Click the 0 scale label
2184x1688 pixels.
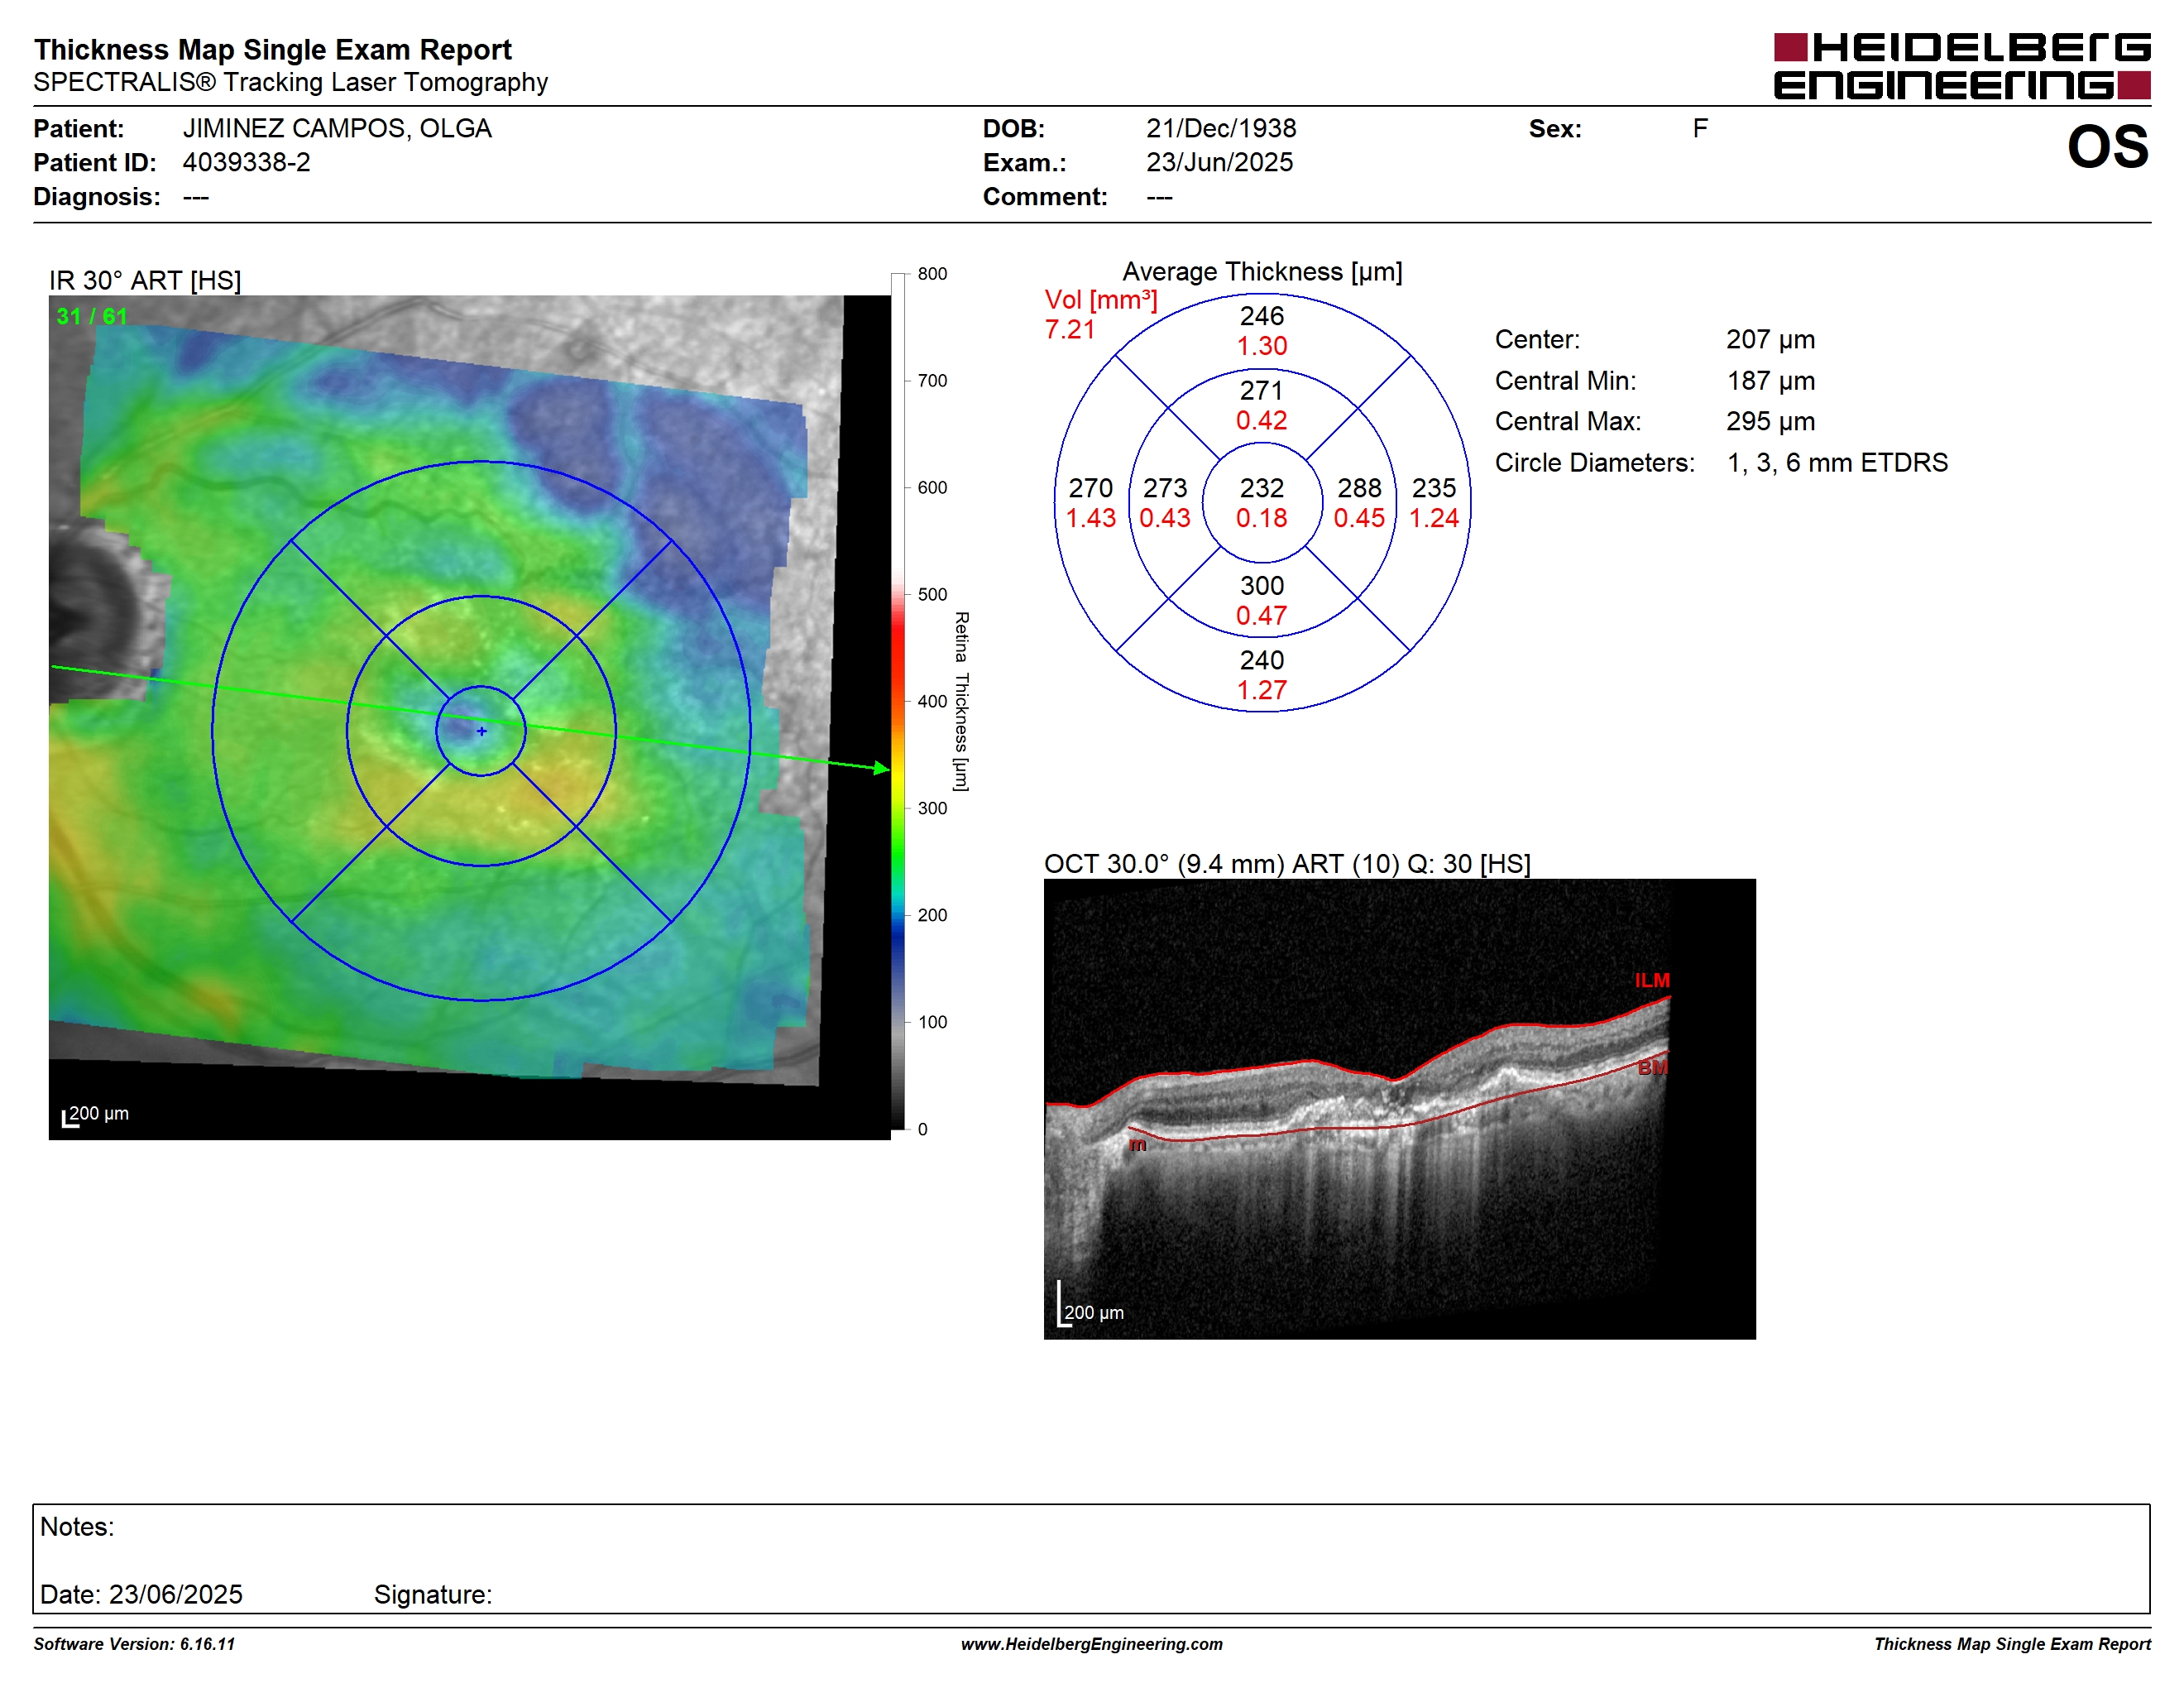tap(922, 1129)
